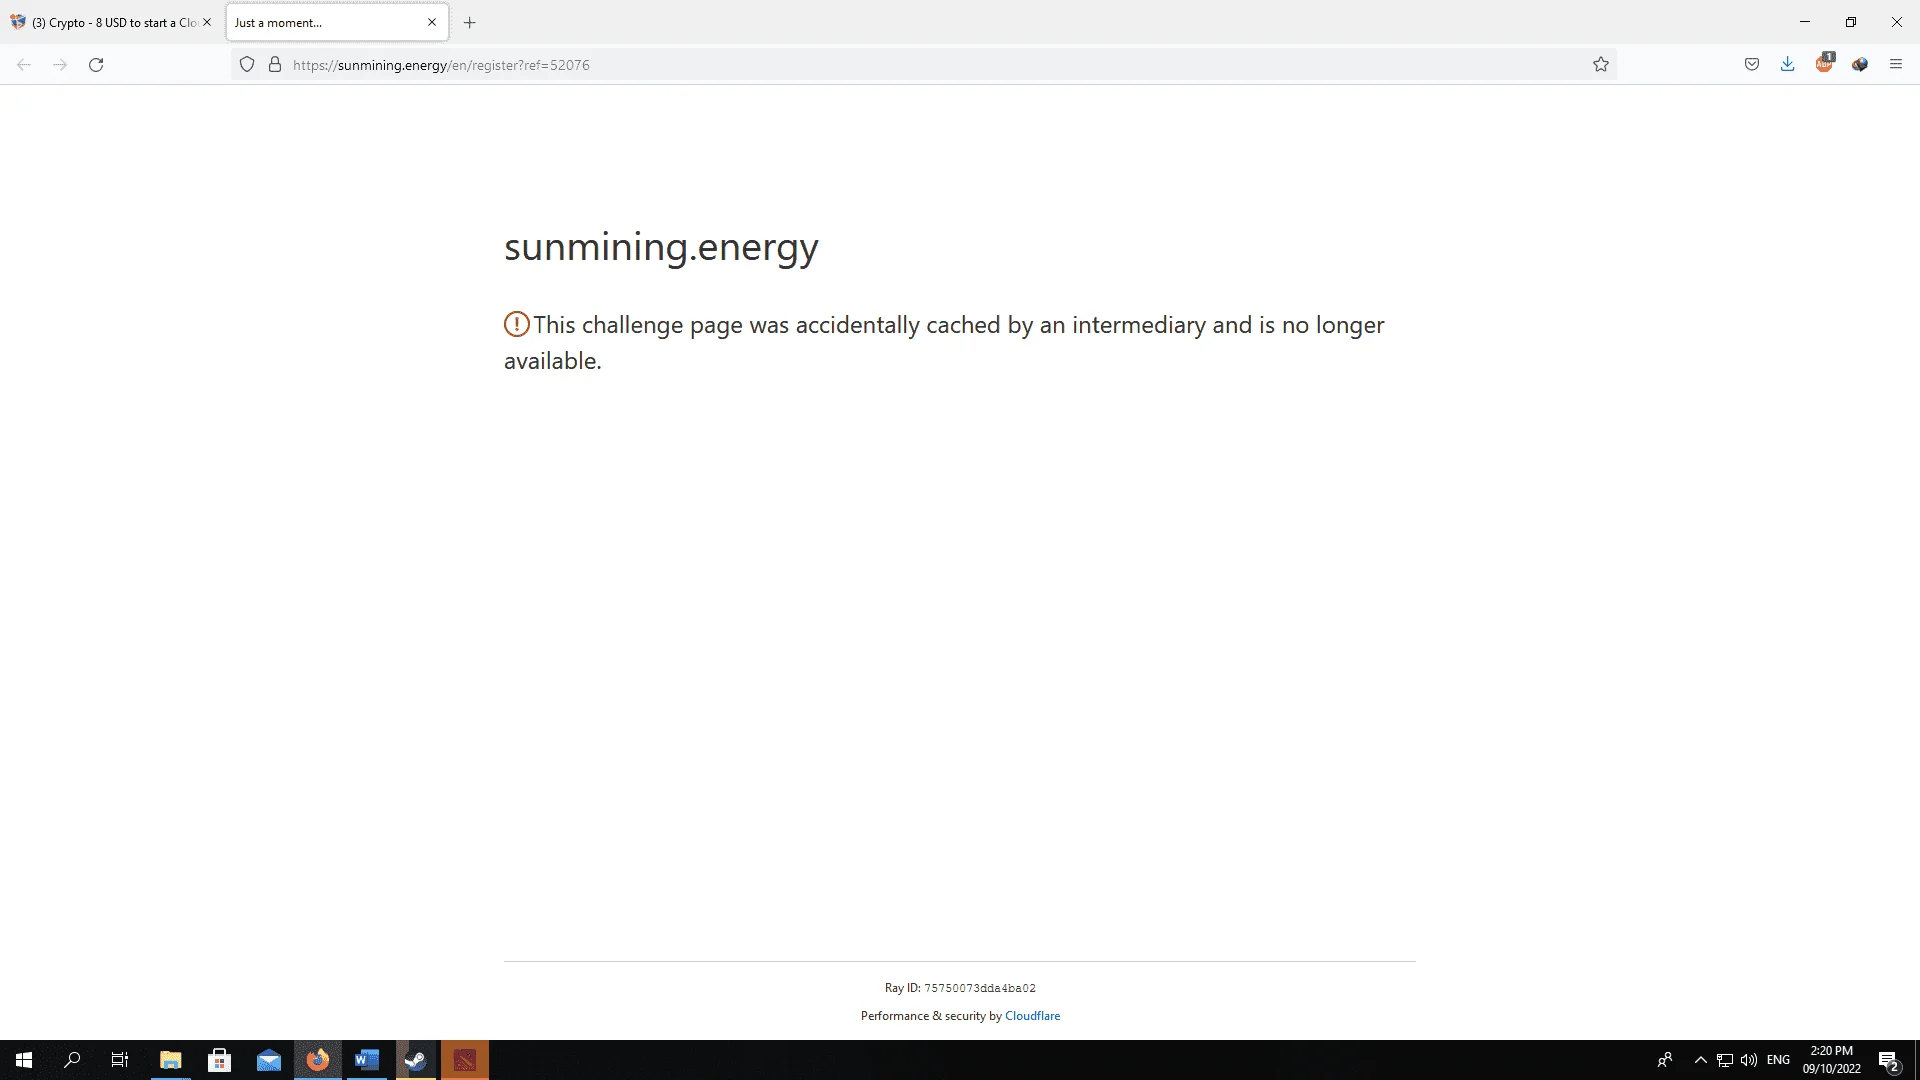
Task: Open the notification action center
Action: tap(1889, 1061)
